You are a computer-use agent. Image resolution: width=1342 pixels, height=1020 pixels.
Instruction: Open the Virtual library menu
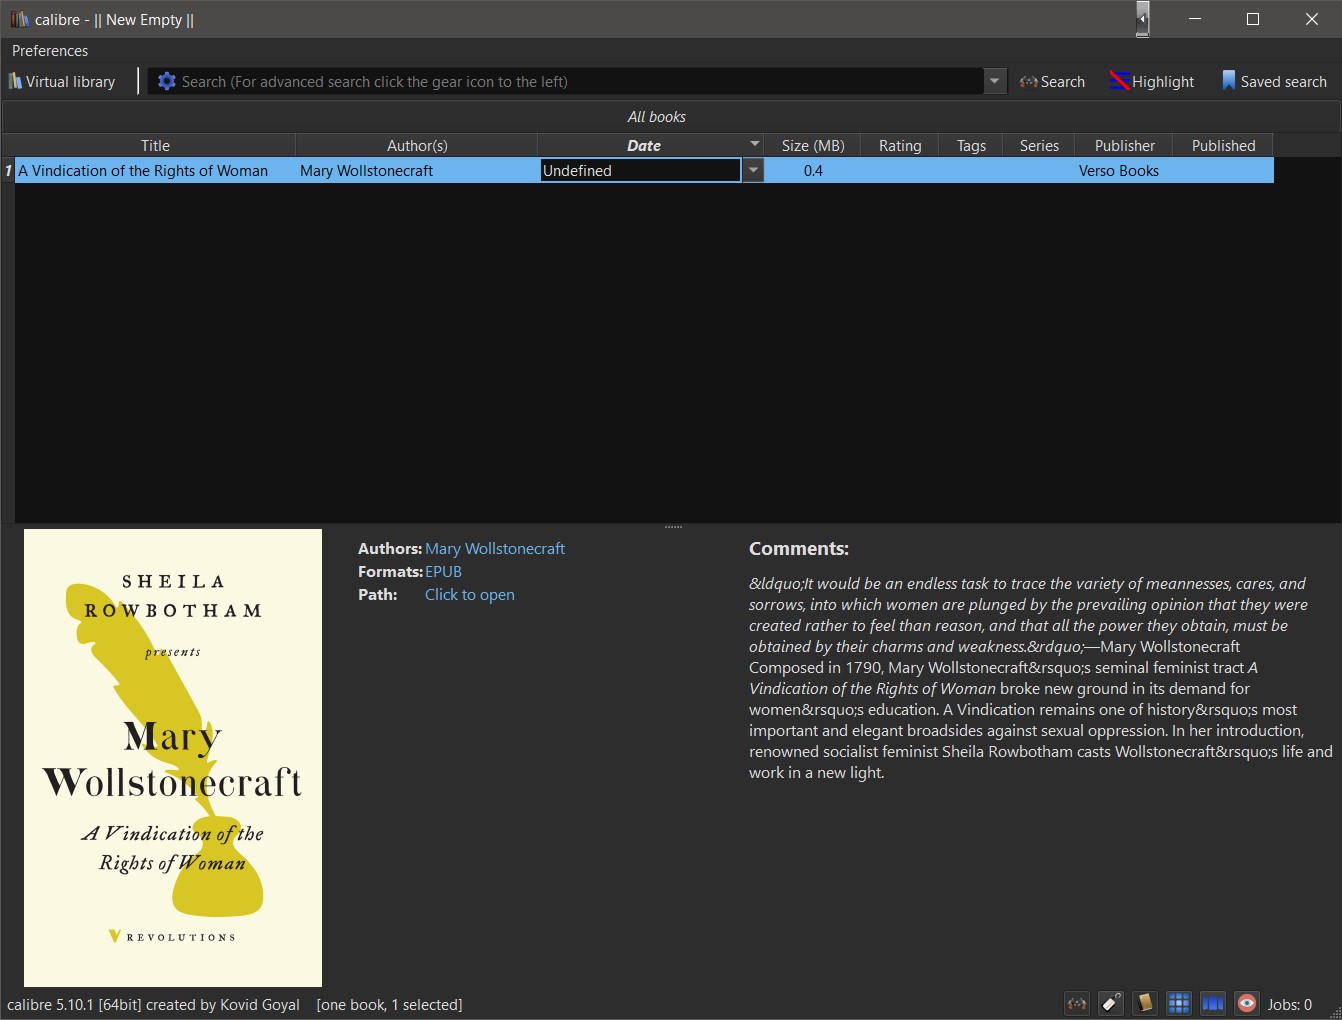click(62, 82)
